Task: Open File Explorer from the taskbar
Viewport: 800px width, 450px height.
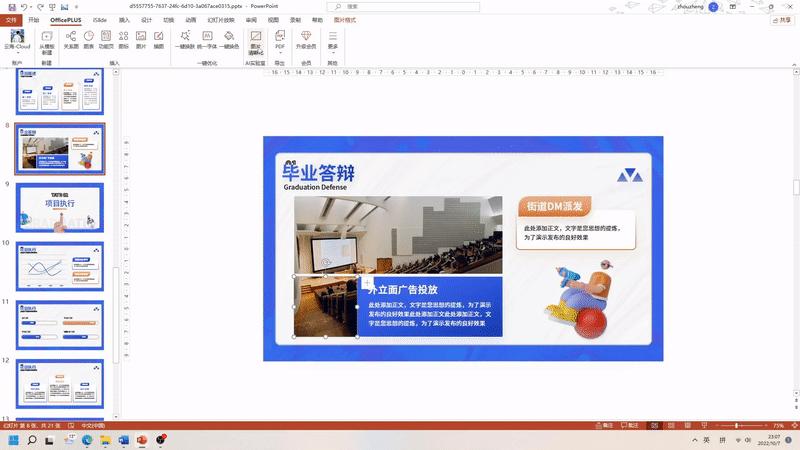Action: coord(105,440)
